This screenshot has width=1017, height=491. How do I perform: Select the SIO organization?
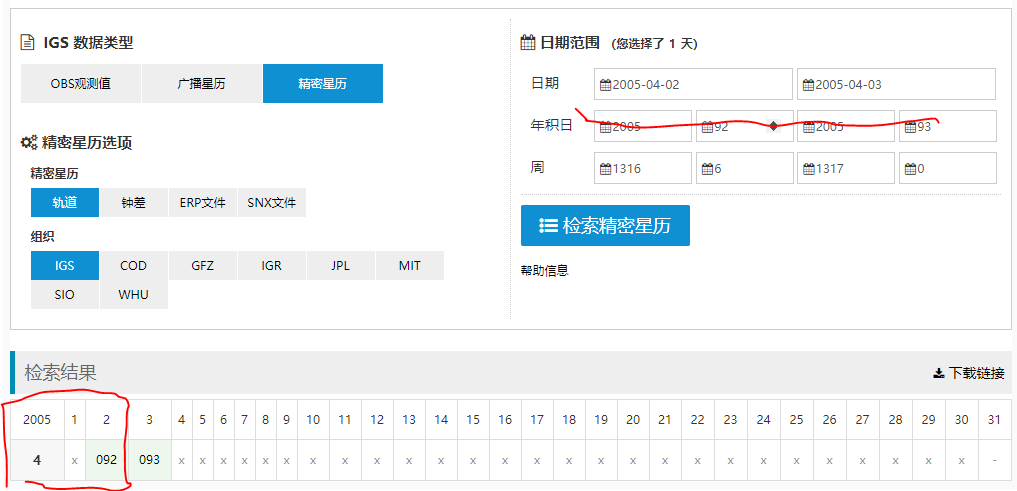point(65,294)
